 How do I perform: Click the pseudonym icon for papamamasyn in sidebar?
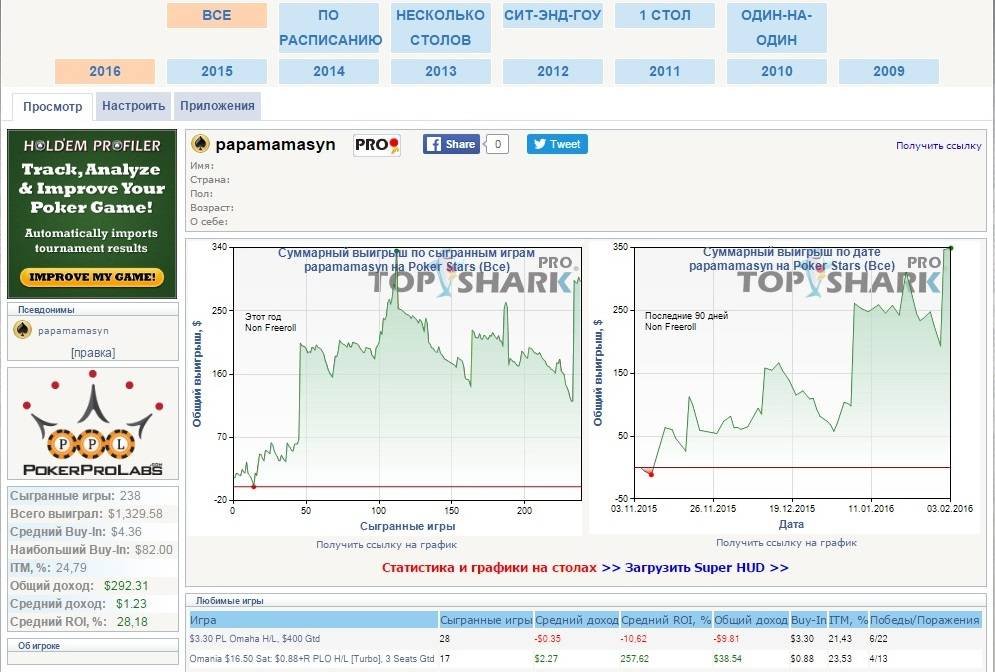22,330
